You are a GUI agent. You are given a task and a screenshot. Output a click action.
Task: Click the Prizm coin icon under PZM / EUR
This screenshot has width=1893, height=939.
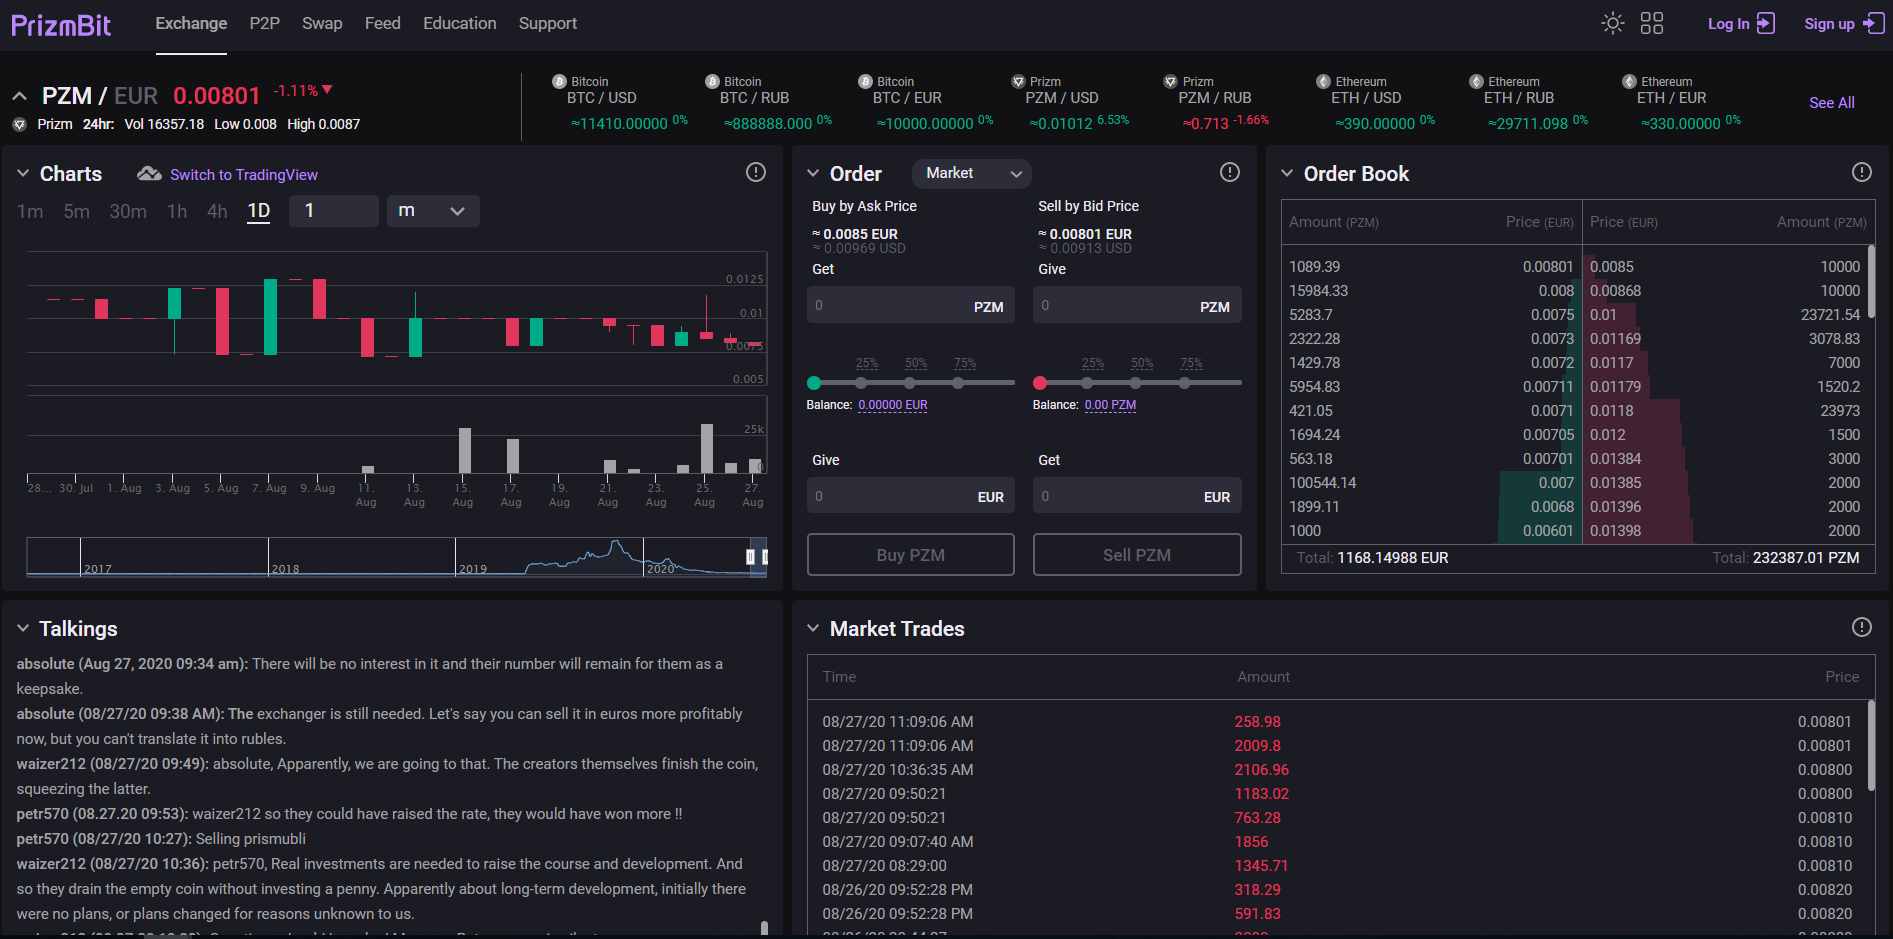click(19, 124)
